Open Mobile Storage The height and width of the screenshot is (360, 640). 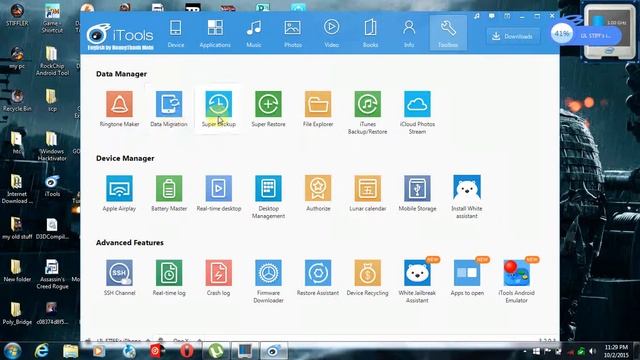tap(417, 189)
